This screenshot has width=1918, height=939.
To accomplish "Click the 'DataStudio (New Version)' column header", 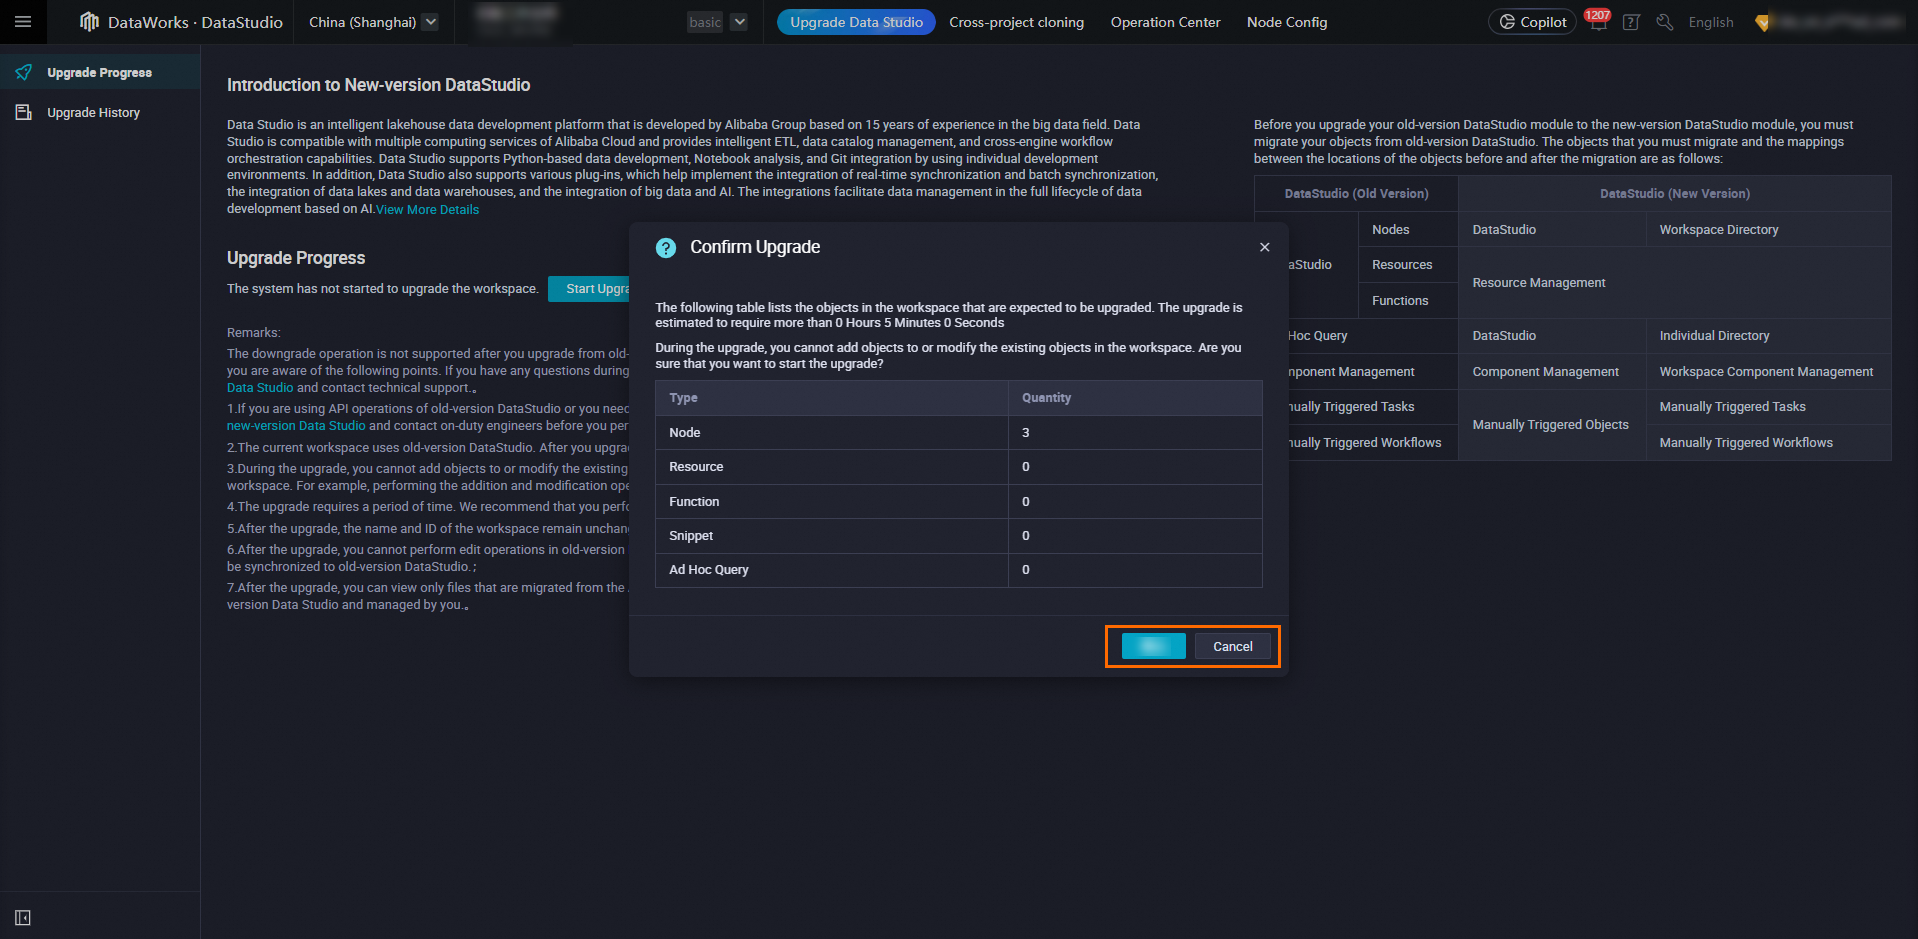I will [1675, 194].
